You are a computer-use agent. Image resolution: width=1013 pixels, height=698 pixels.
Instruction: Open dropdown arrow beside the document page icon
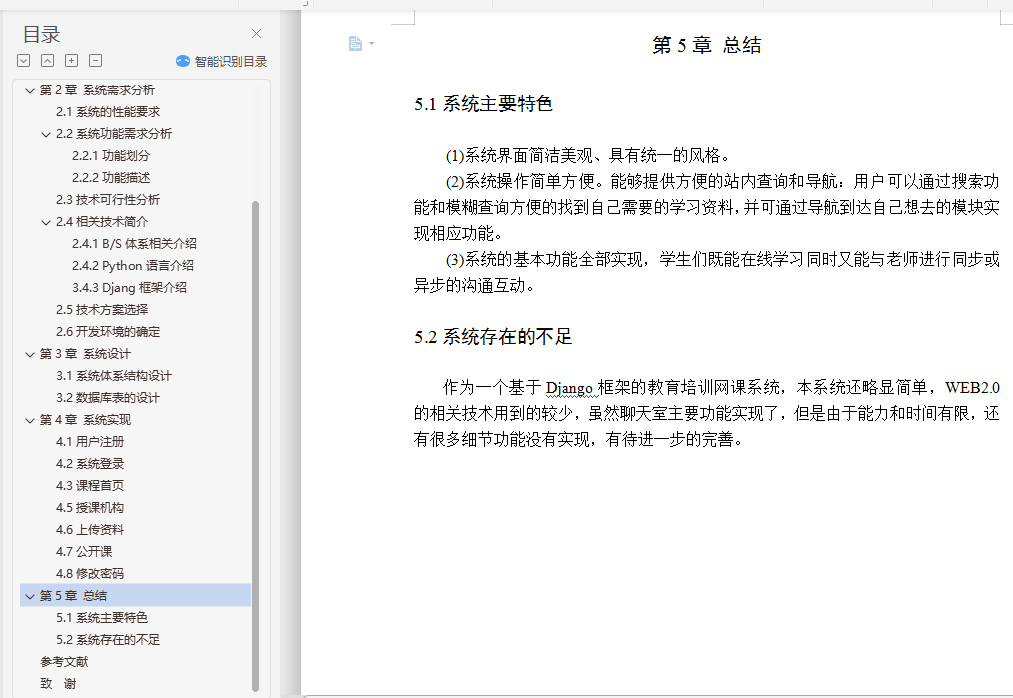371,44
